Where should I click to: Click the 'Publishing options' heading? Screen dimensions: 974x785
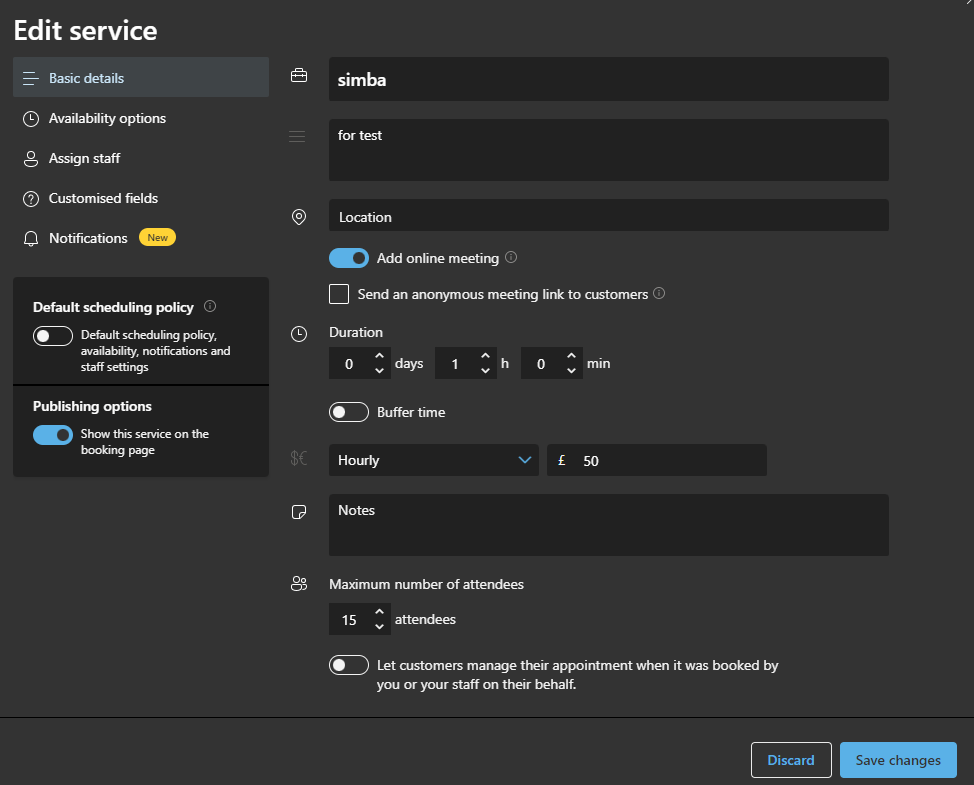(x=92, y=406)
